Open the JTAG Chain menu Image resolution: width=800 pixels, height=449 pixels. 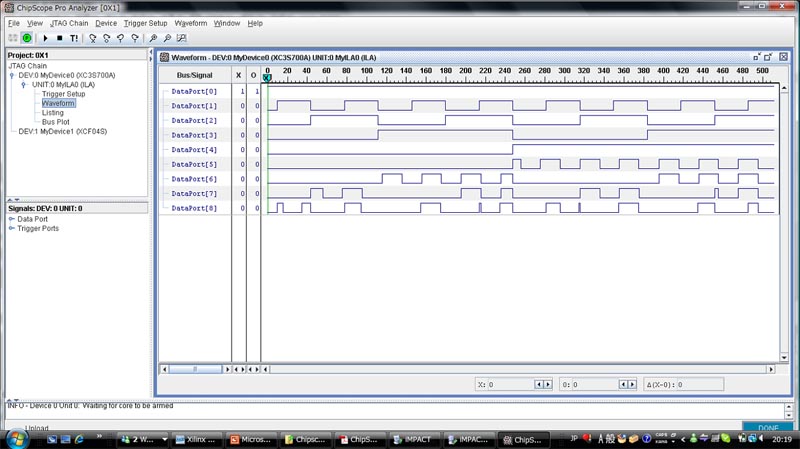(x=69, y=23)
